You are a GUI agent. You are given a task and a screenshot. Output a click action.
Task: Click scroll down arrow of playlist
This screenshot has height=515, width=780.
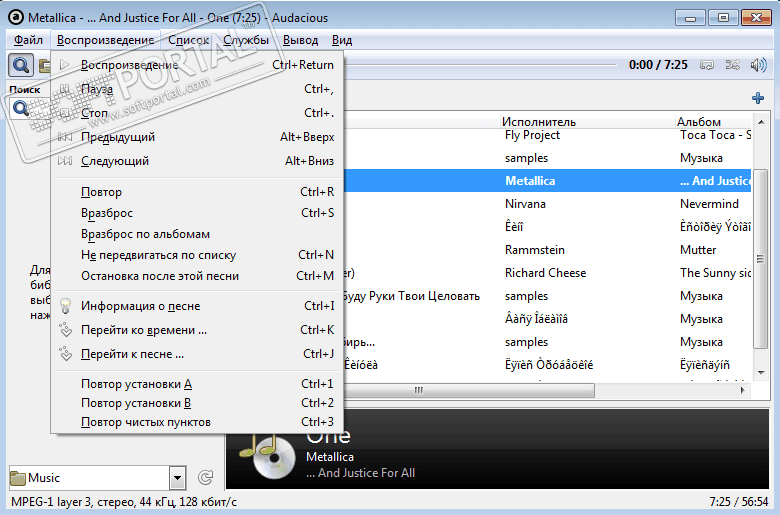pos(761,372)
